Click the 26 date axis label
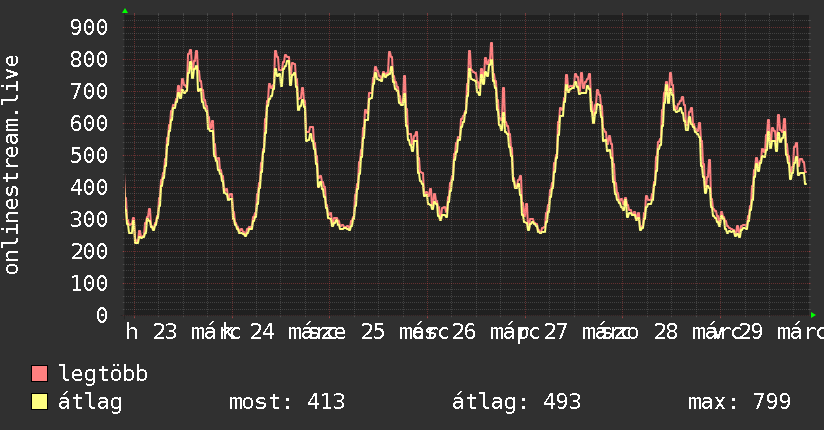The width and height of the screenshot is (824, 430). [464, 332]
